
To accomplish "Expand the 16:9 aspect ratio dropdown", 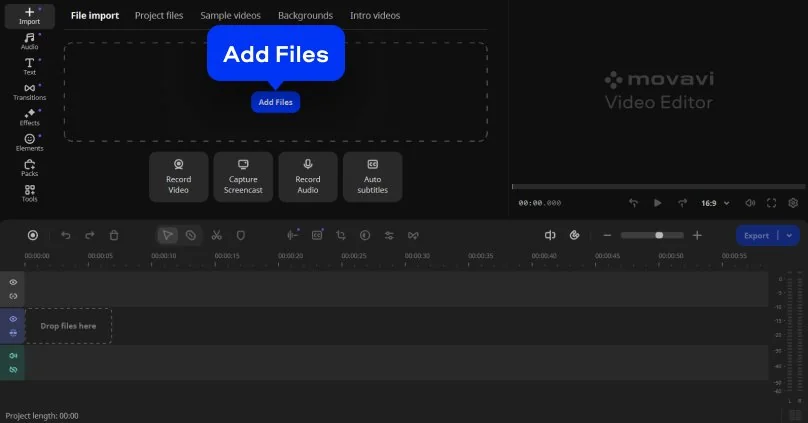I will pyautogui.click(x=715, y=203).
